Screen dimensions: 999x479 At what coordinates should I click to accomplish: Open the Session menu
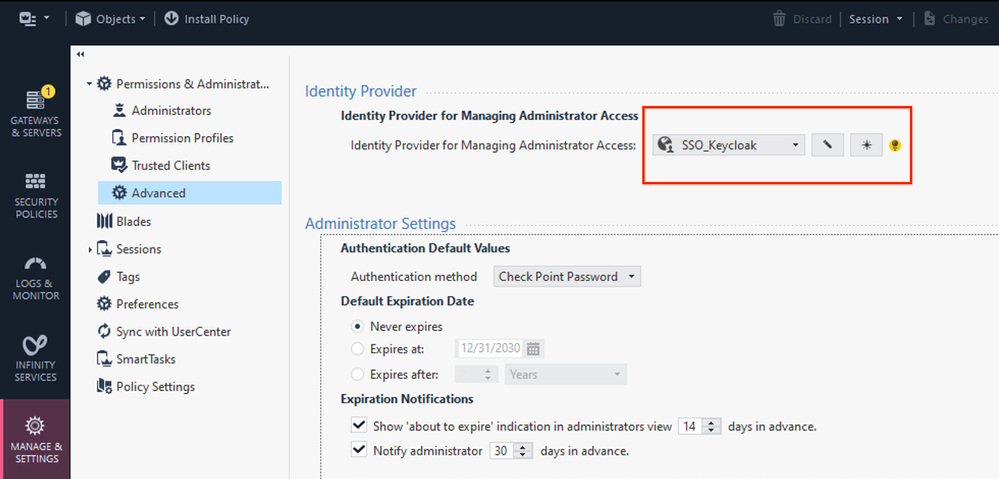click(876, 19)
